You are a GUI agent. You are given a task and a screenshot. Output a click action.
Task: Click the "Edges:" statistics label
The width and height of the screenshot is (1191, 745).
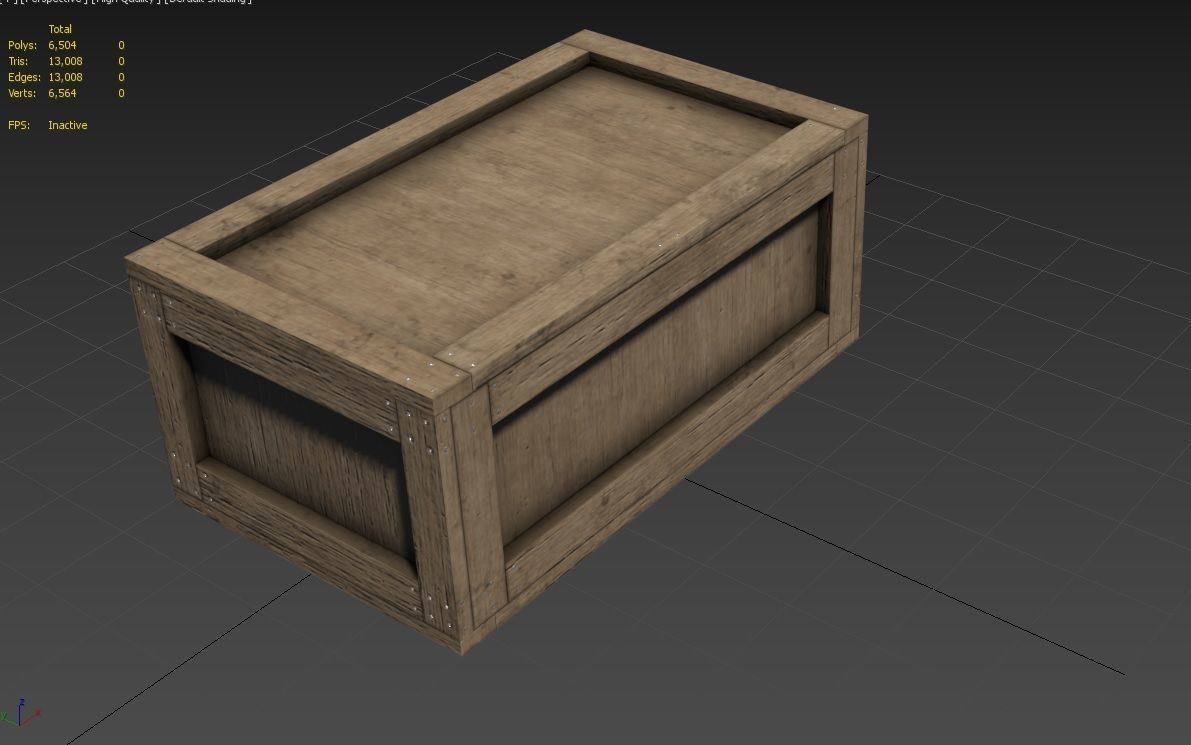coord(24,77)
